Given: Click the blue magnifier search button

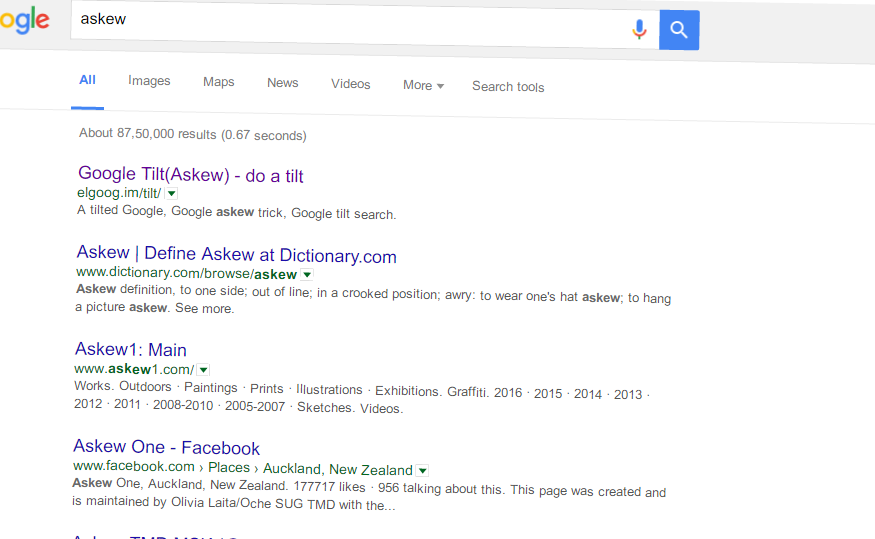Looking at the screenshot, I should tap(679, 30).
